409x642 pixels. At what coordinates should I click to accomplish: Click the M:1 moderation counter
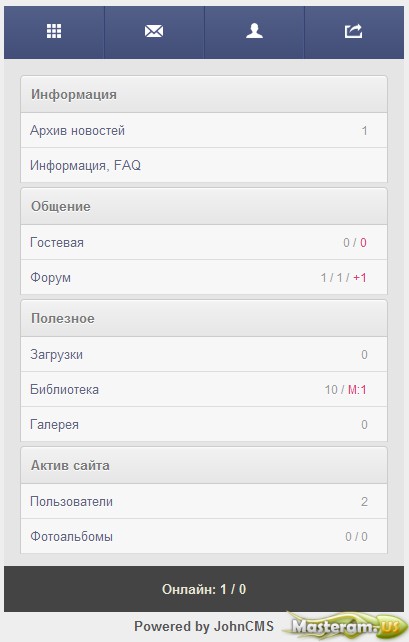click(x=357, y=389)
